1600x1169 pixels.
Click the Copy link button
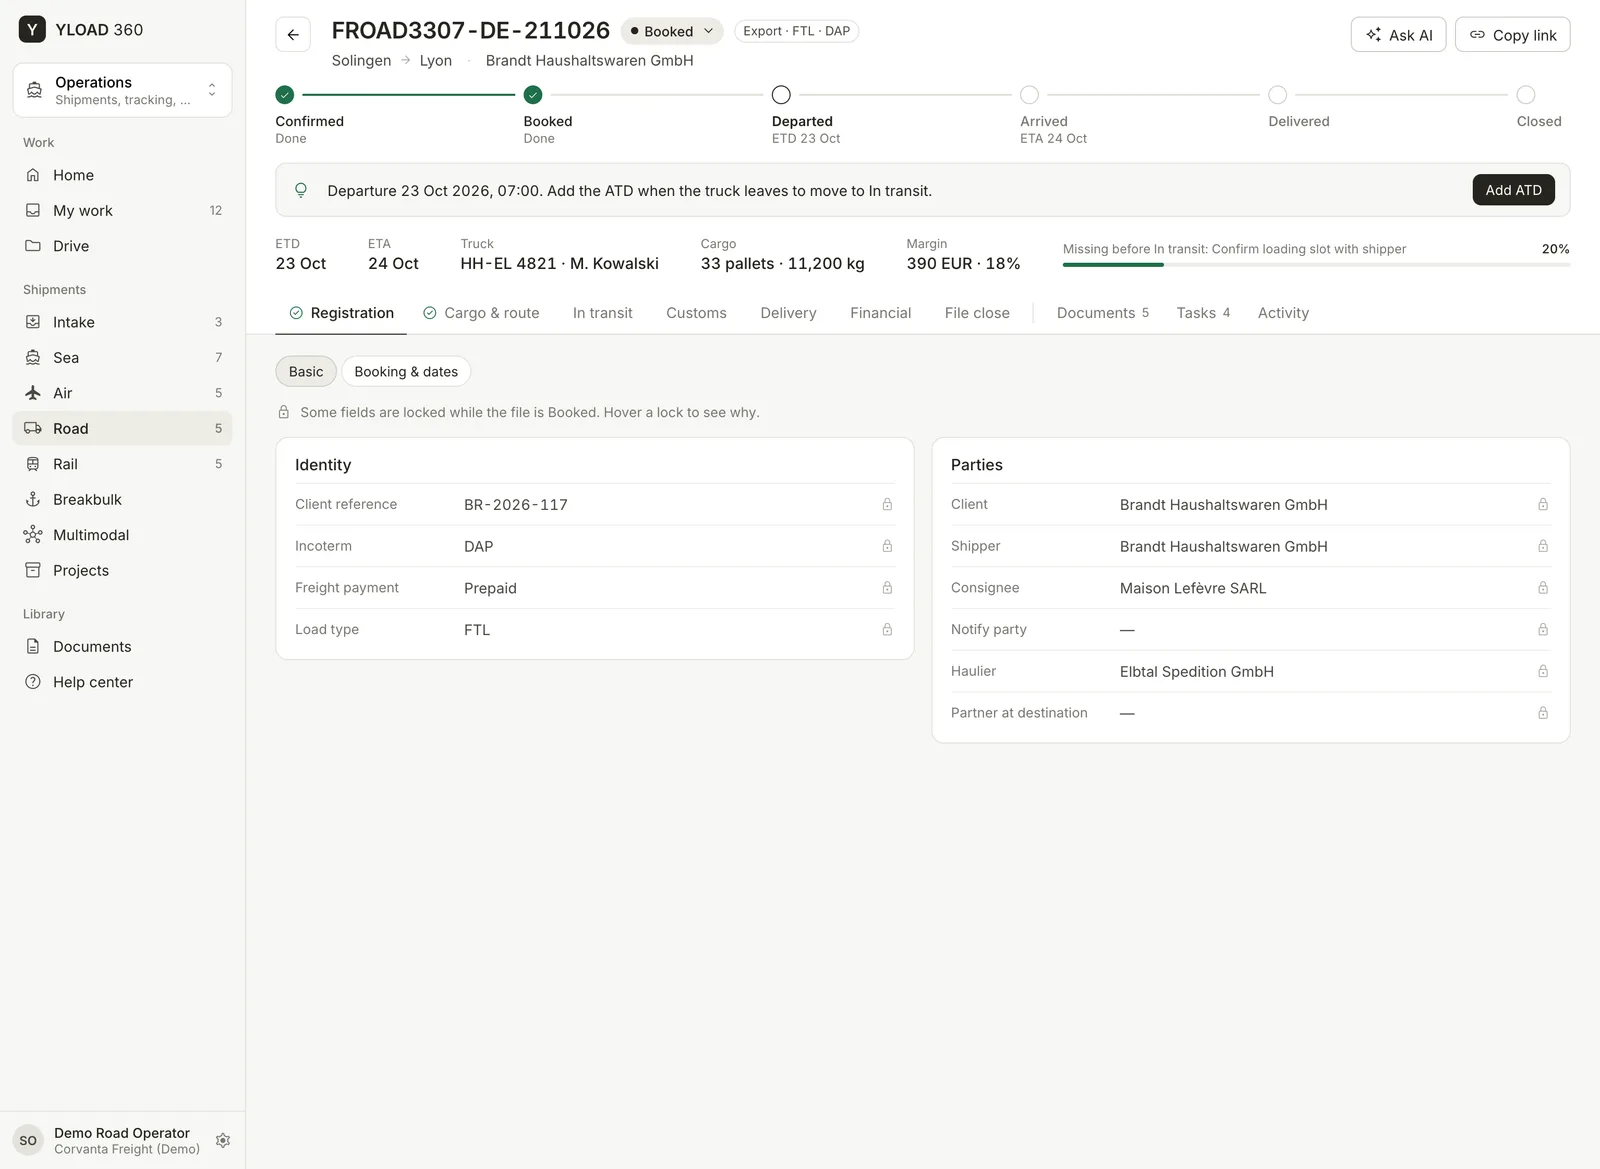point(1512,35)
